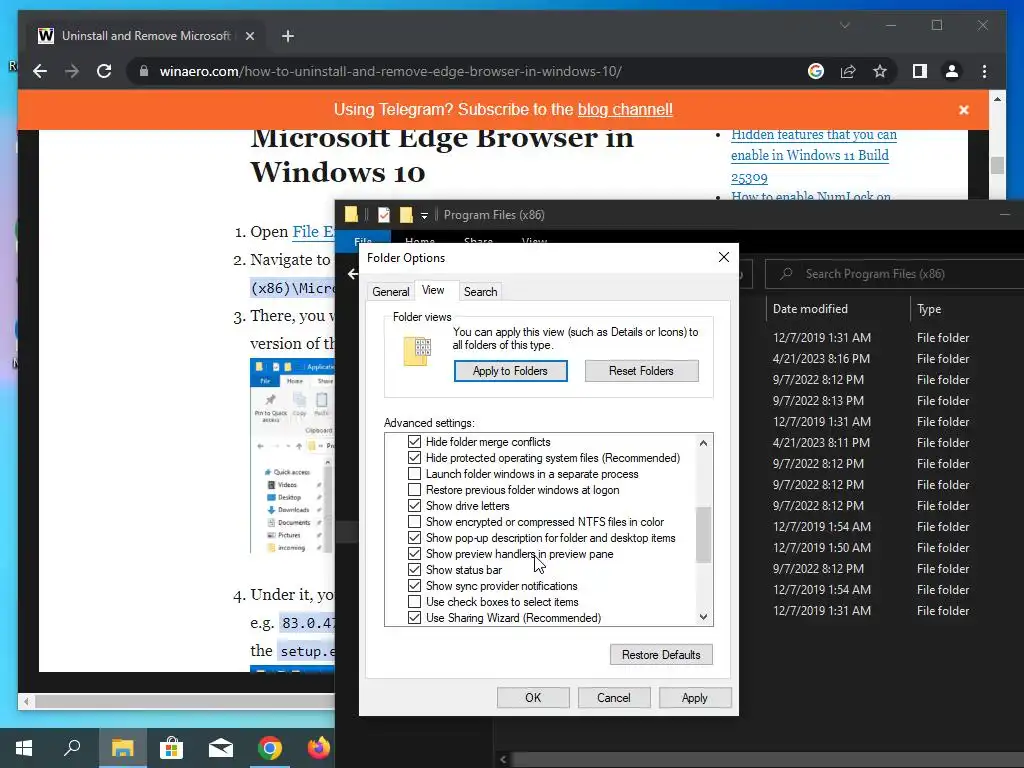The width and height of the screenshot is (1024, 768).
Task: Switch to General tab in Folder Options
Action: [x=391, y=292]
